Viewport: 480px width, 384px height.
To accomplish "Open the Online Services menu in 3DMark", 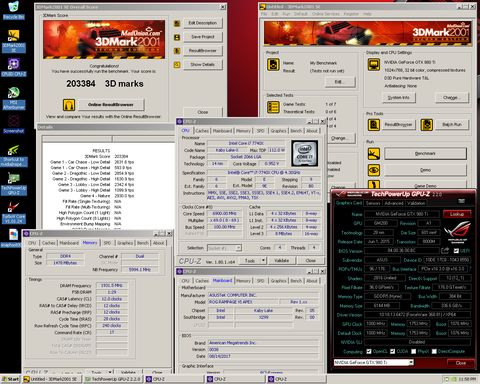I will (325, 14).
